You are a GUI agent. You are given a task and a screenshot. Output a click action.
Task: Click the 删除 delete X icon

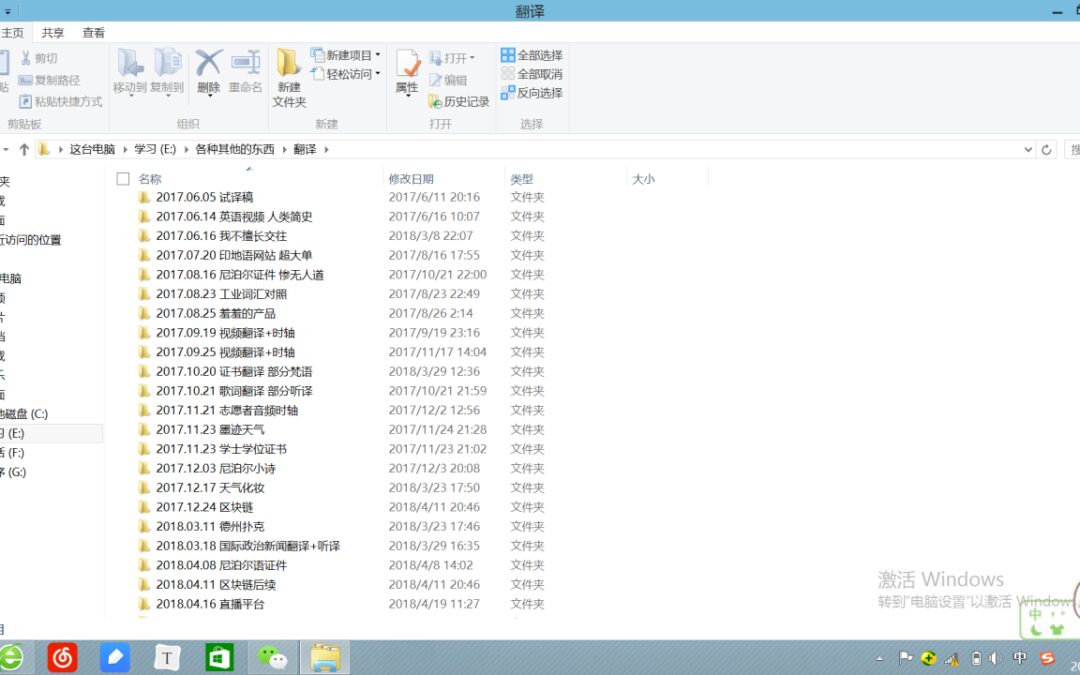tap(209, 63)
